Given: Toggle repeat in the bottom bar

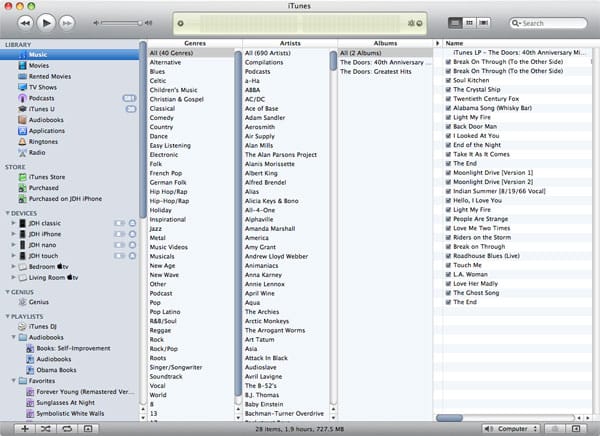Looking at the screenshot, I should point(67,429).
